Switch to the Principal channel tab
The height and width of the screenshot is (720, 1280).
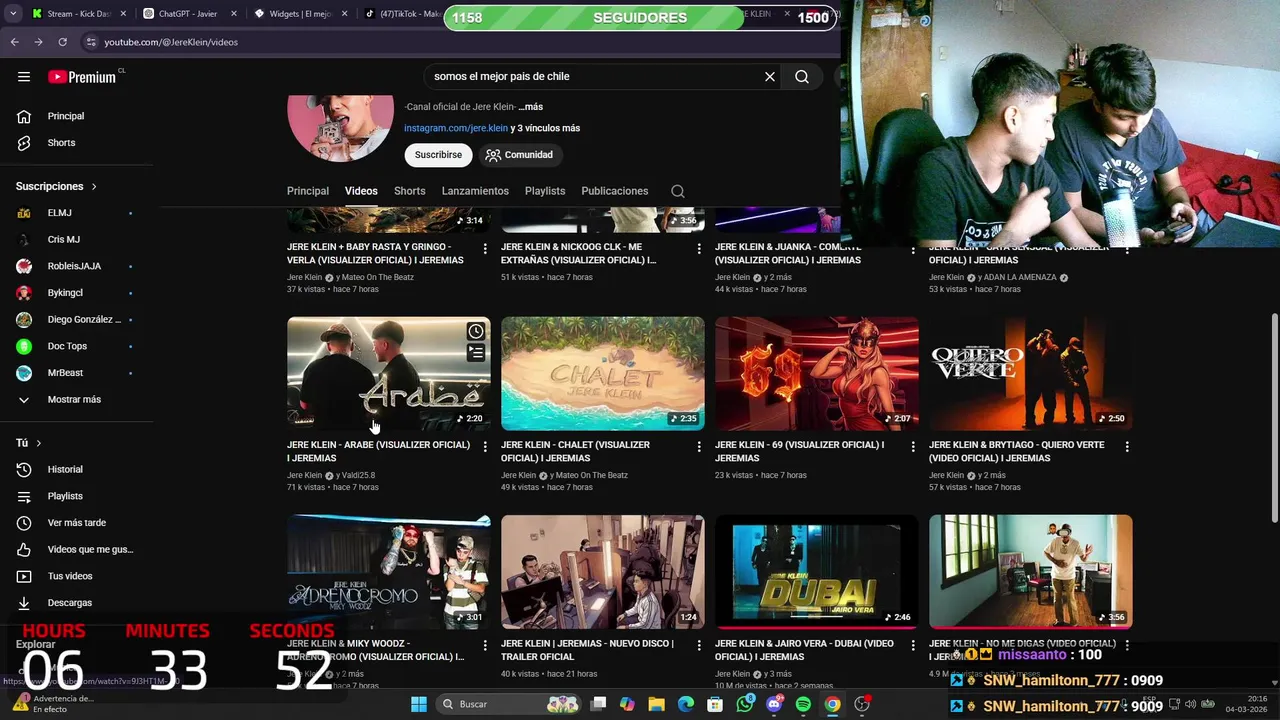(x=308, y=191)
